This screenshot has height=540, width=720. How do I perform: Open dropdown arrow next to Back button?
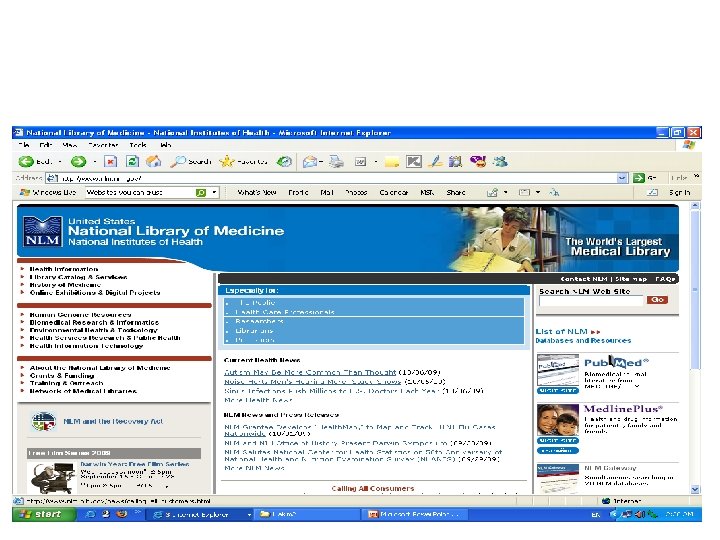pos(60,162)
